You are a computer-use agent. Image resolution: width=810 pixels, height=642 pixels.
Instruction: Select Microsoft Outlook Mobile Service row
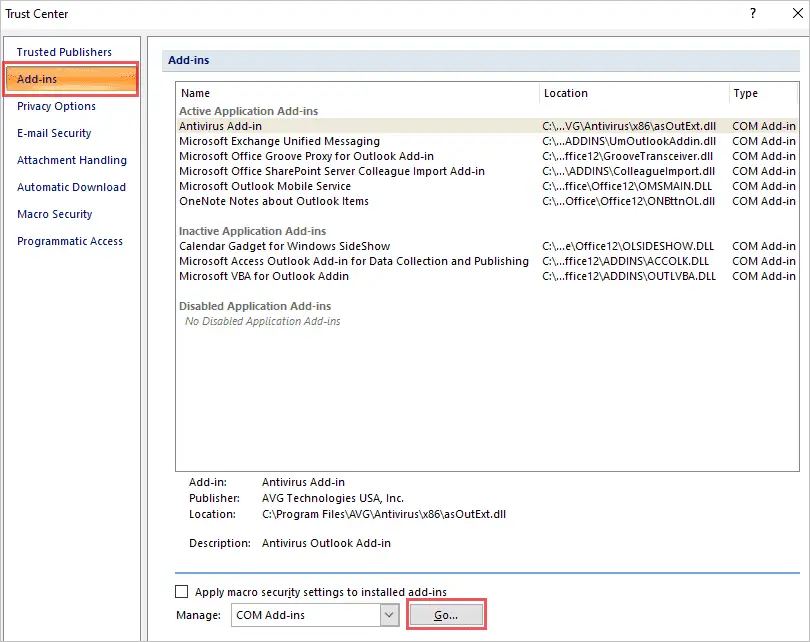point(487,186)
